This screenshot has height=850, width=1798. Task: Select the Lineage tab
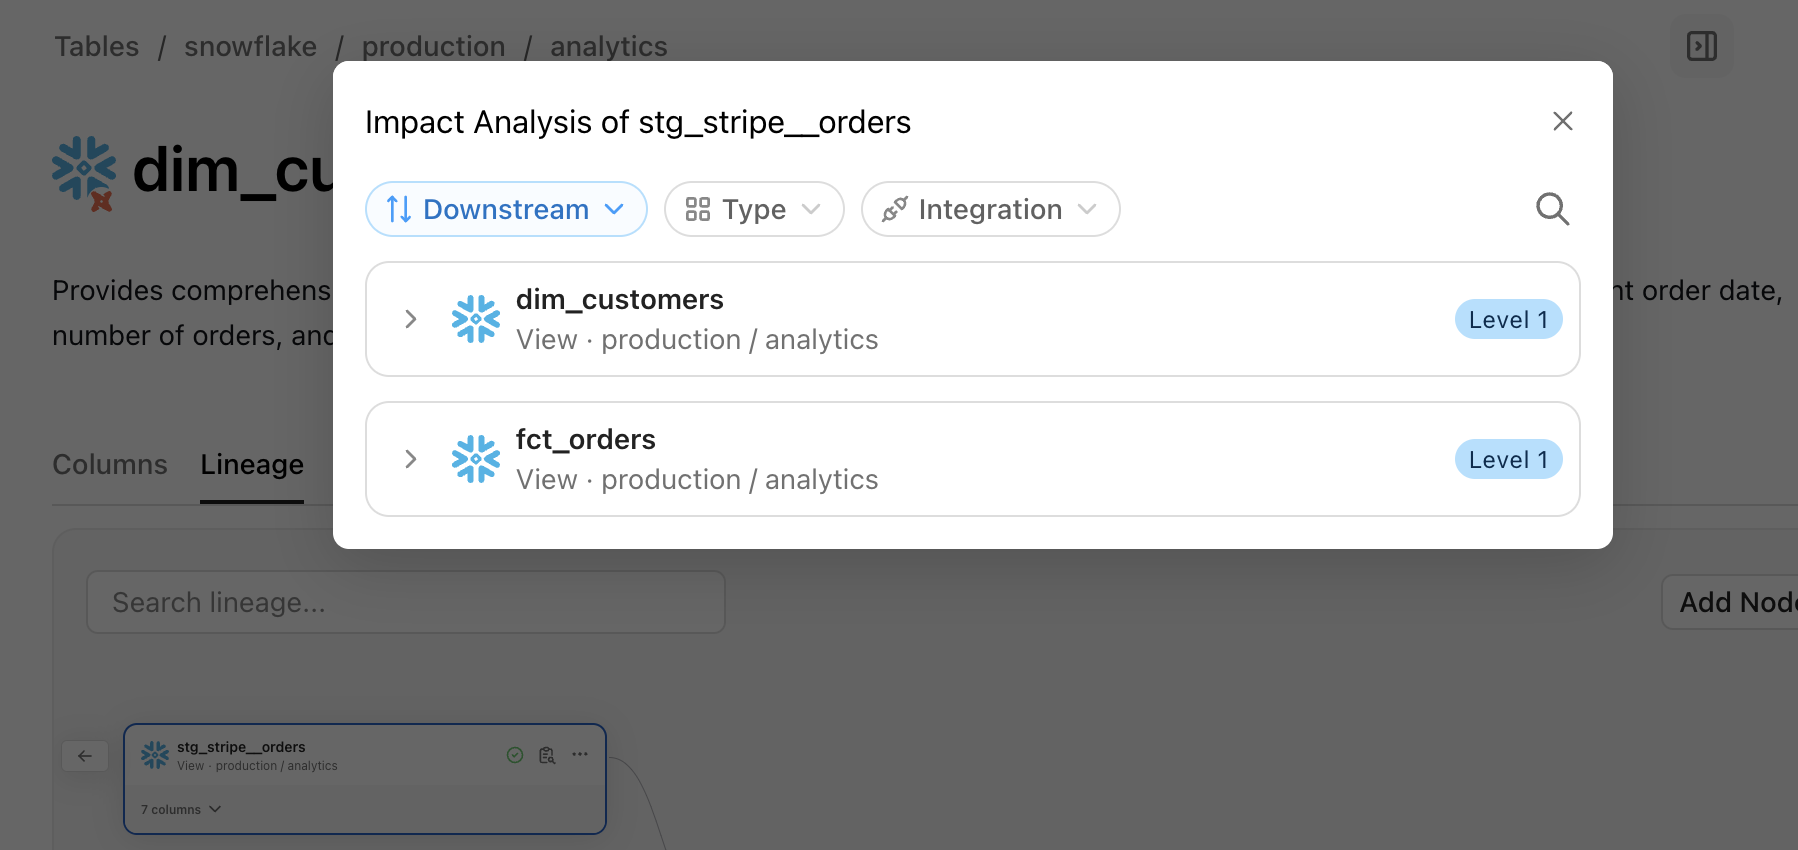coord(252,465)
